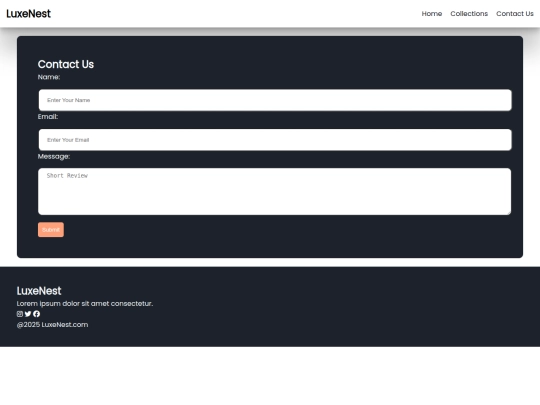Open the Twitter bird icon in footer
The height and width of the screenshot is (405, 540).
pos(28,314)
